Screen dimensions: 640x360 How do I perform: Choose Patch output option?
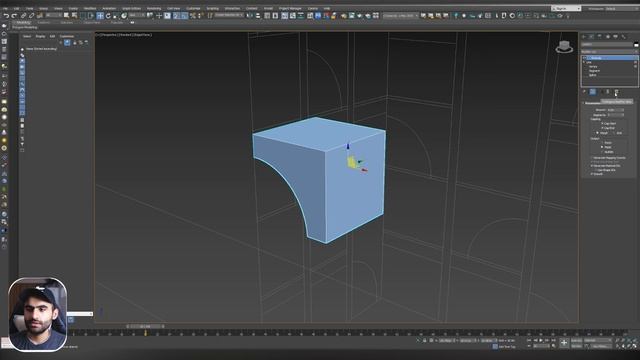click(x=602, y=142)
